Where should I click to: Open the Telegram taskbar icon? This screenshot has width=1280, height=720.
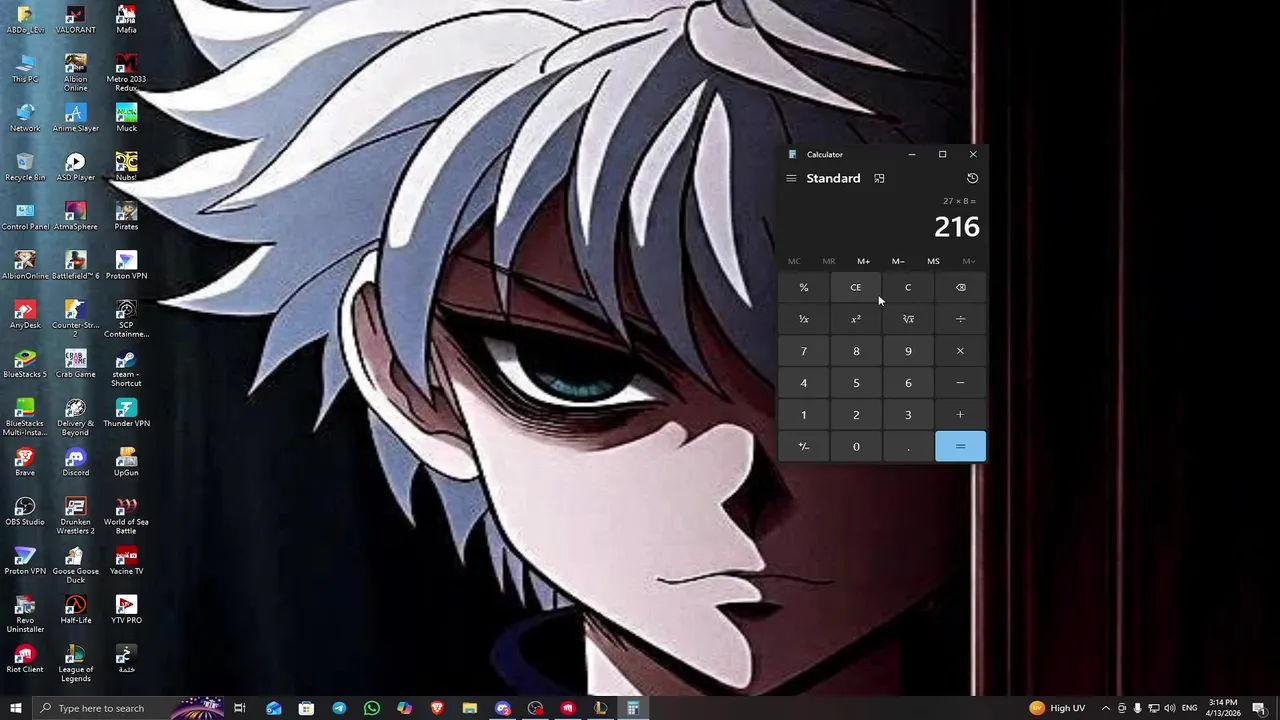[339, 708]
